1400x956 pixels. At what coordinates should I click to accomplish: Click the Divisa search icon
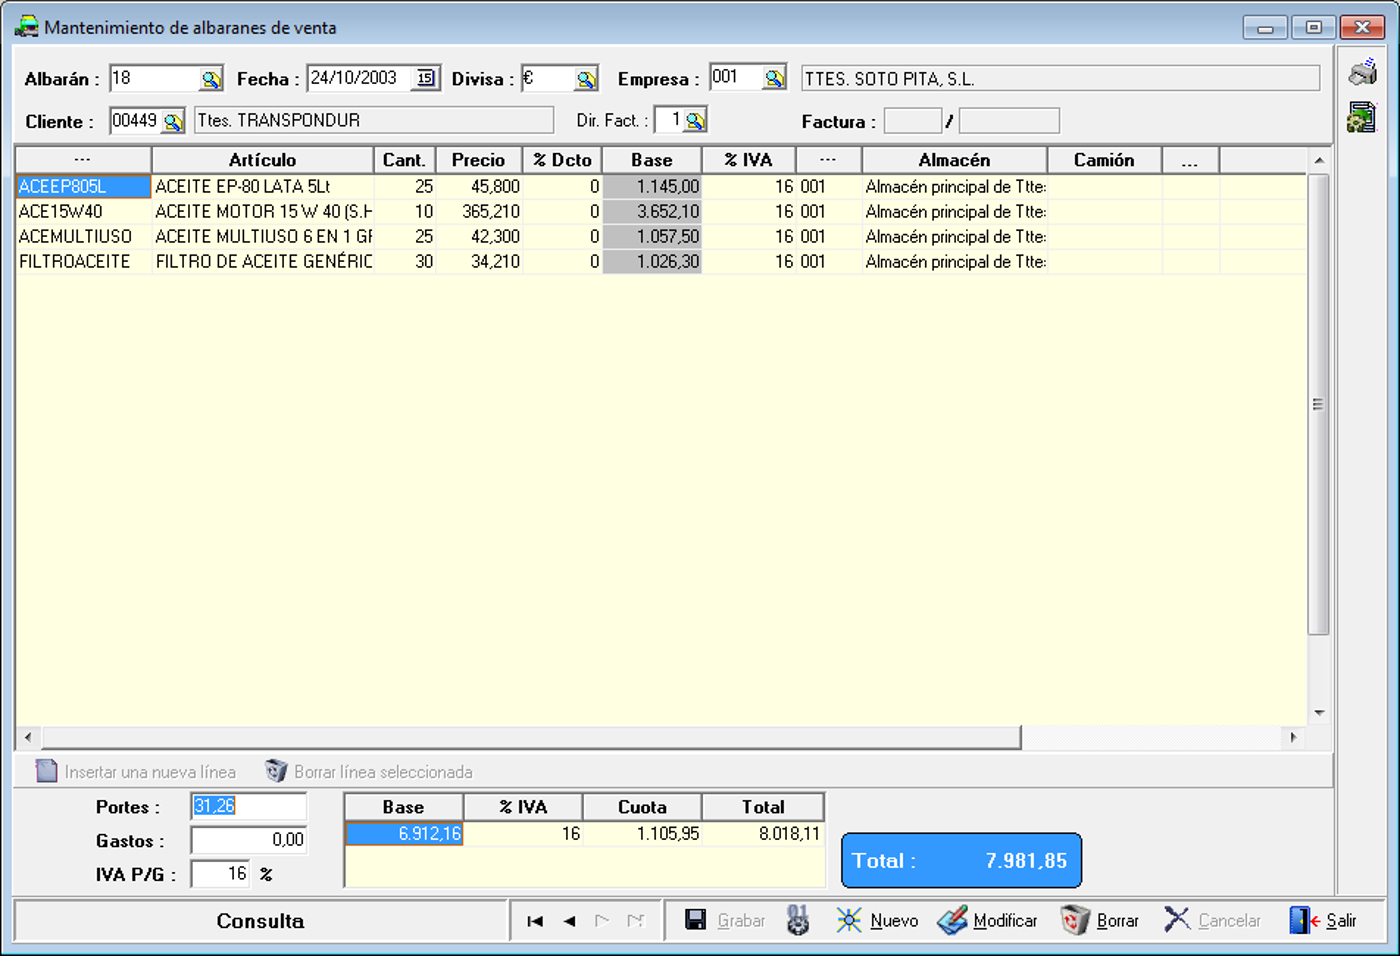pyautogui.click(x=586, y=79)
